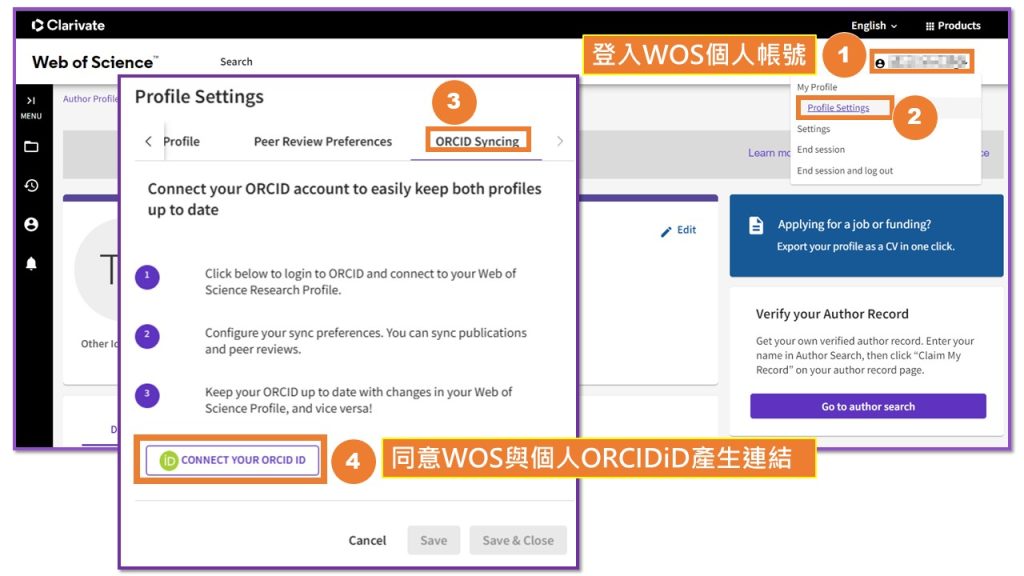Switch to Peer Review Preferences tab

(x=323, y=141)
